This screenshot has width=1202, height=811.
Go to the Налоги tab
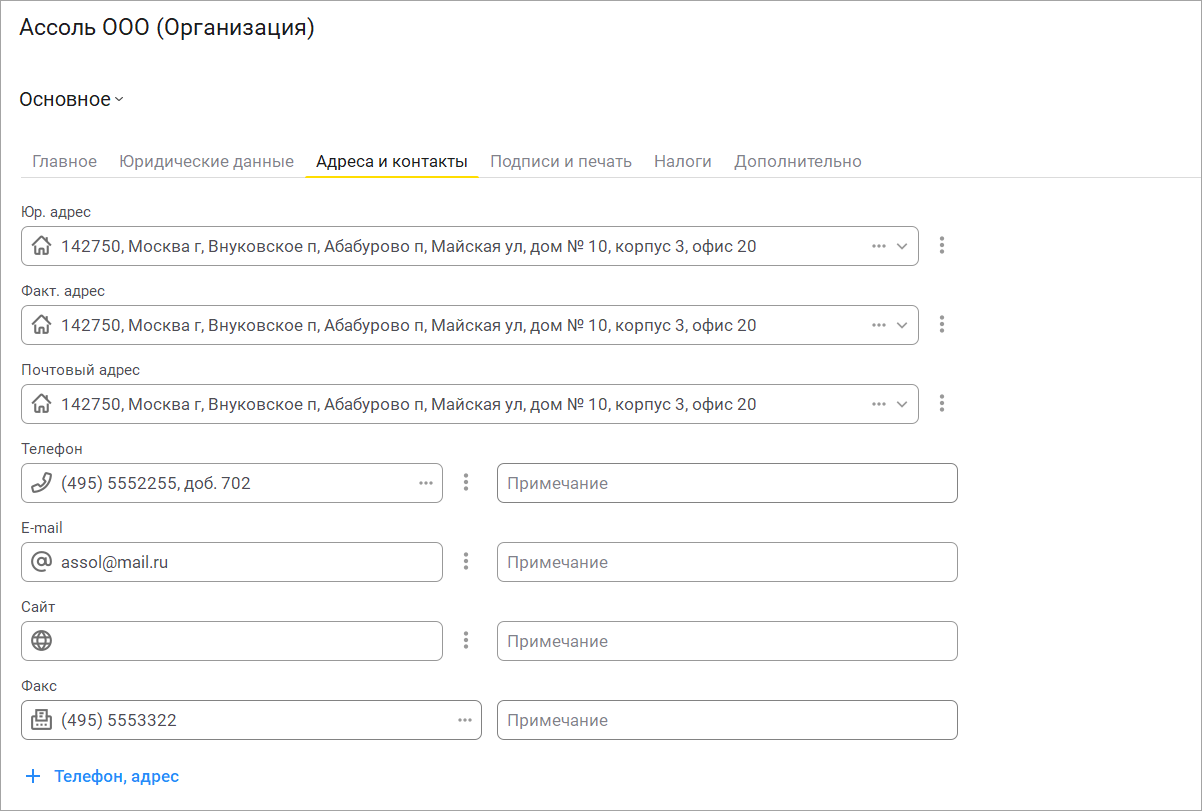point(683,161)
